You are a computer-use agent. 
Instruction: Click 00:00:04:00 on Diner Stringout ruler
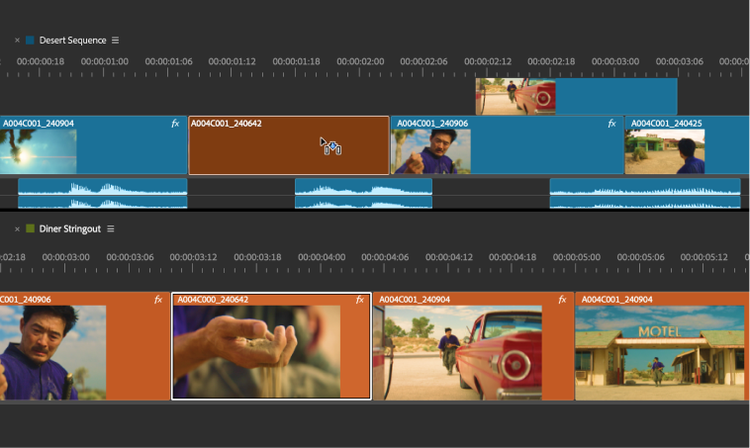(321, 257)
